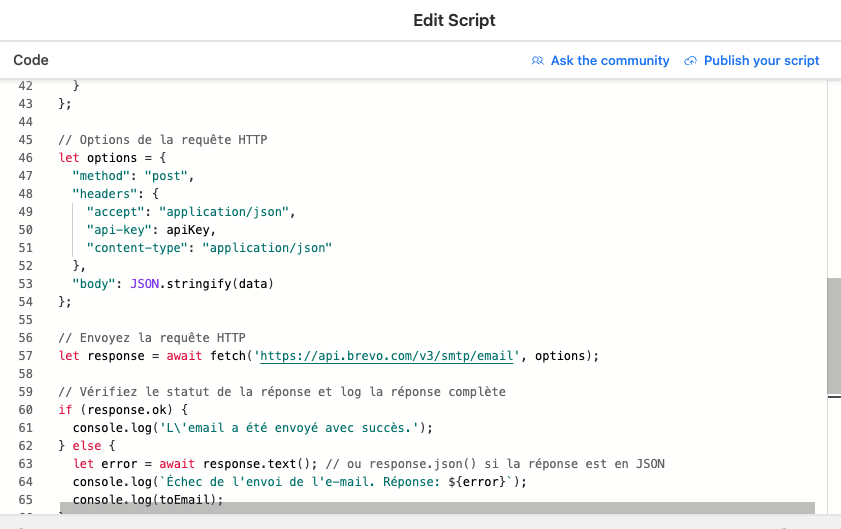The height and width of the screenshot is (529, 841).
Task: Click 'if (response.ok) {' line
Action: (x=123, y=410)
